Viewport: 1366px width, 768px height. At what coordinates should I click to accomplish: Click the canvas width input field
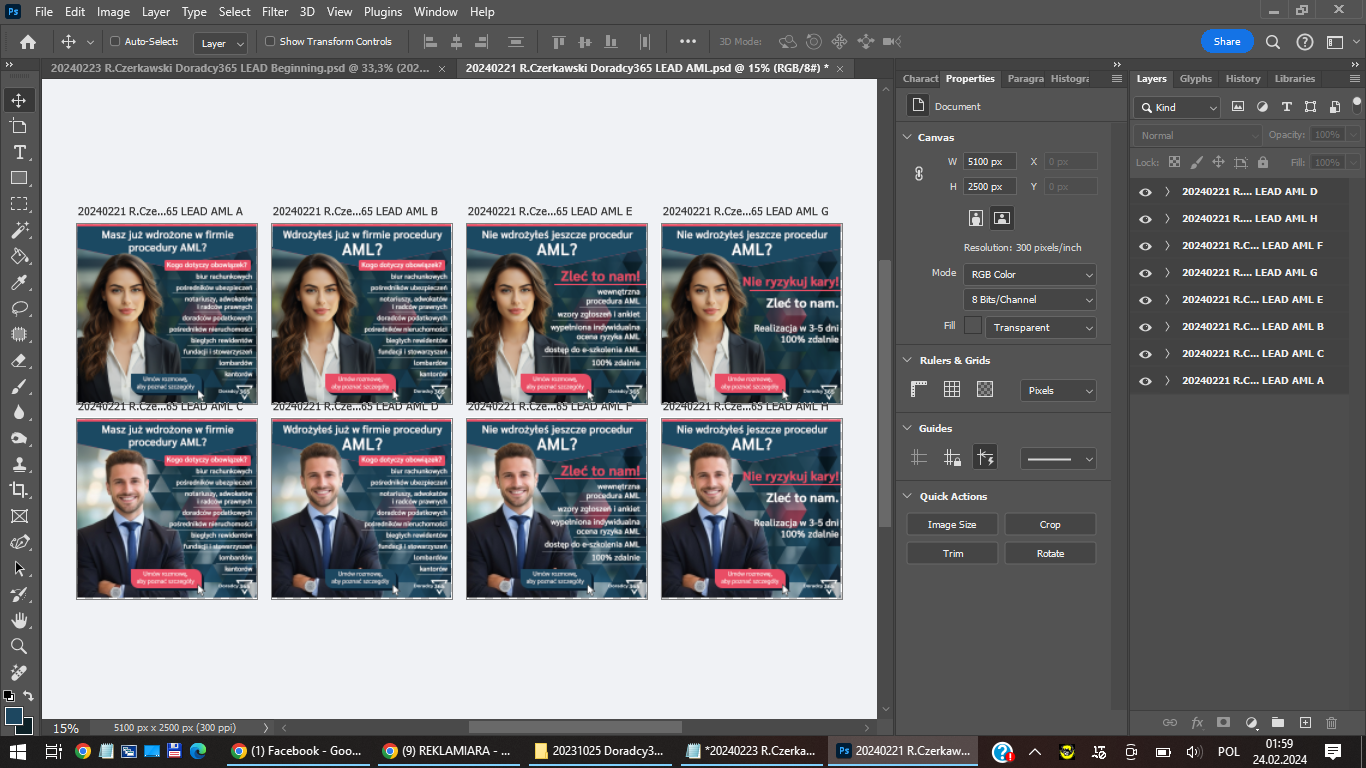(x=989, y=161)
